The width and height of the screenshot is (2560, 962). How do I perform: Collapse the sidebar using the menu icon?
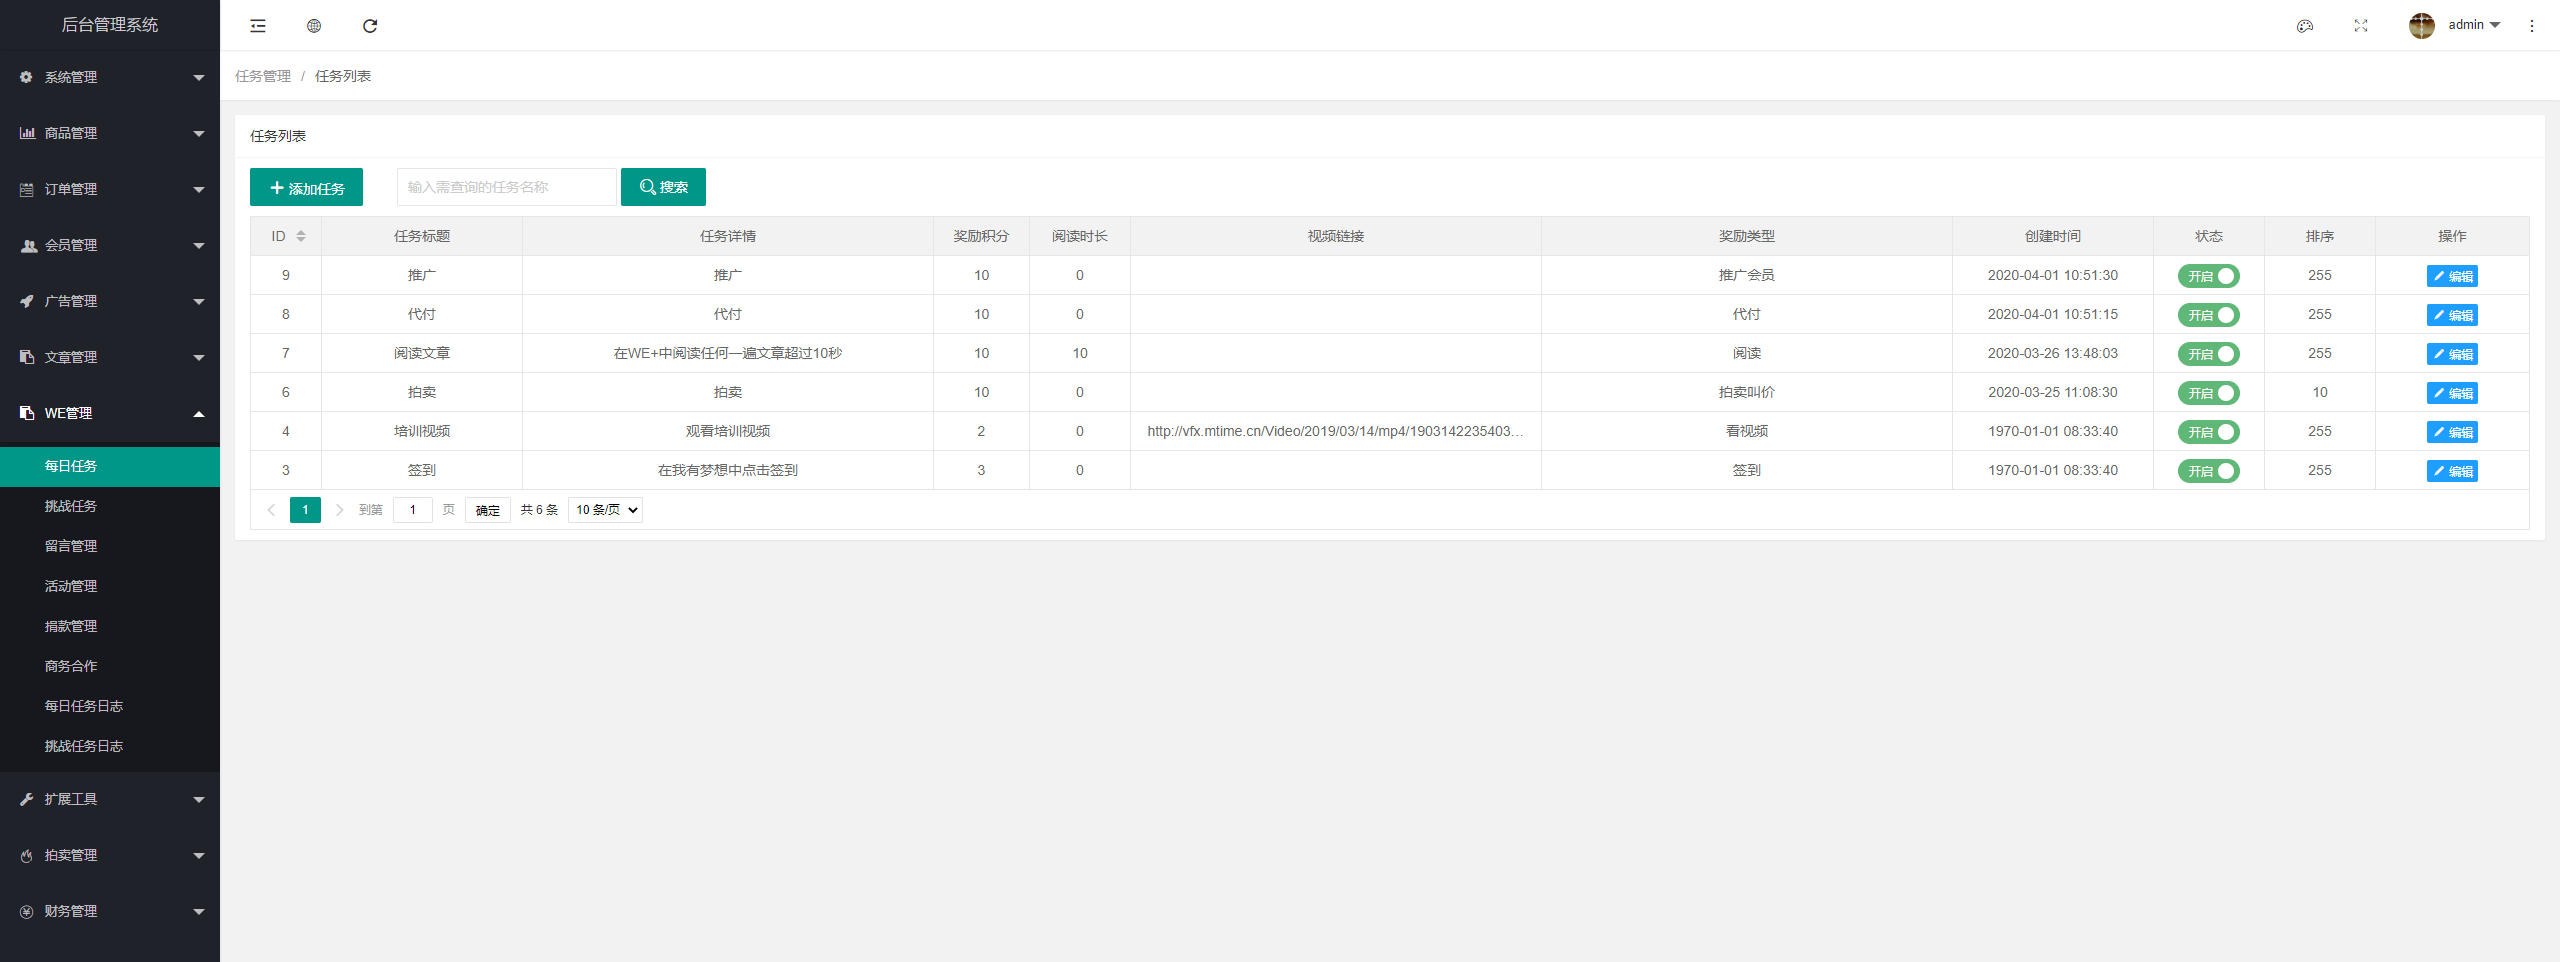(x=258, y=26)
